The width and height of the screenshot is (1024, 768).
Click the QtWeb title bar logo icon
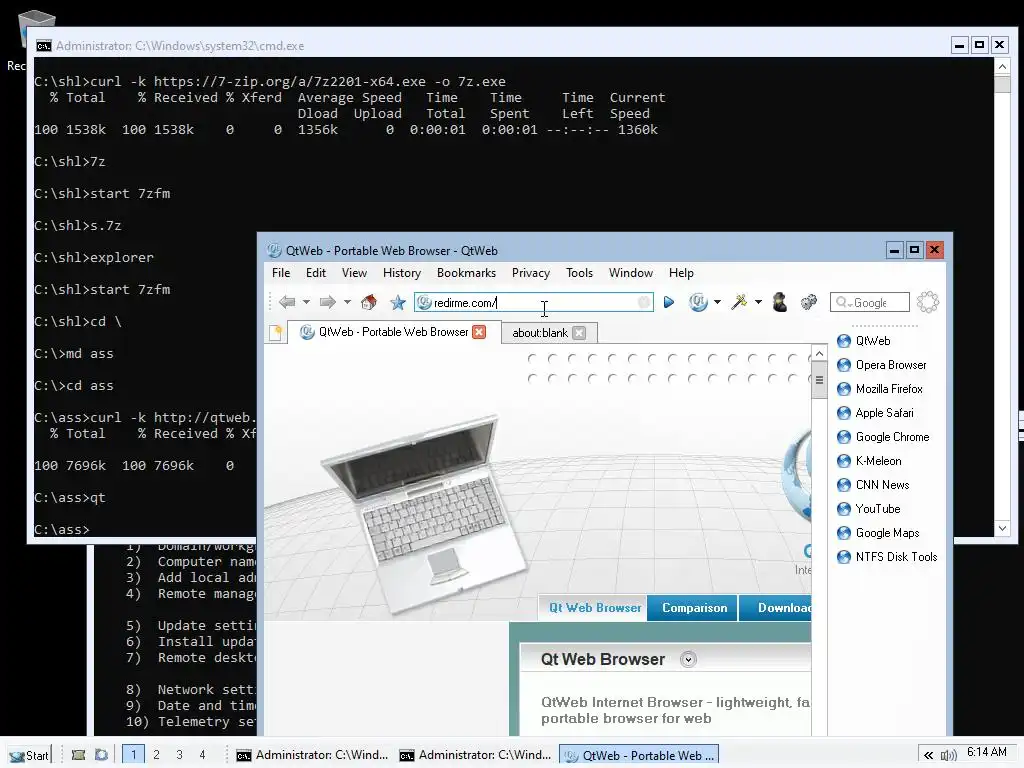coord(274,250)
